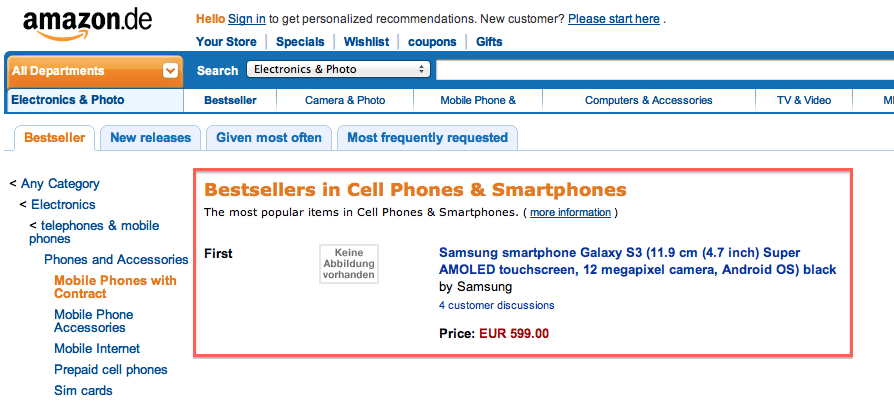
Task: Select the Given most often tab
Action: (269, 137)
